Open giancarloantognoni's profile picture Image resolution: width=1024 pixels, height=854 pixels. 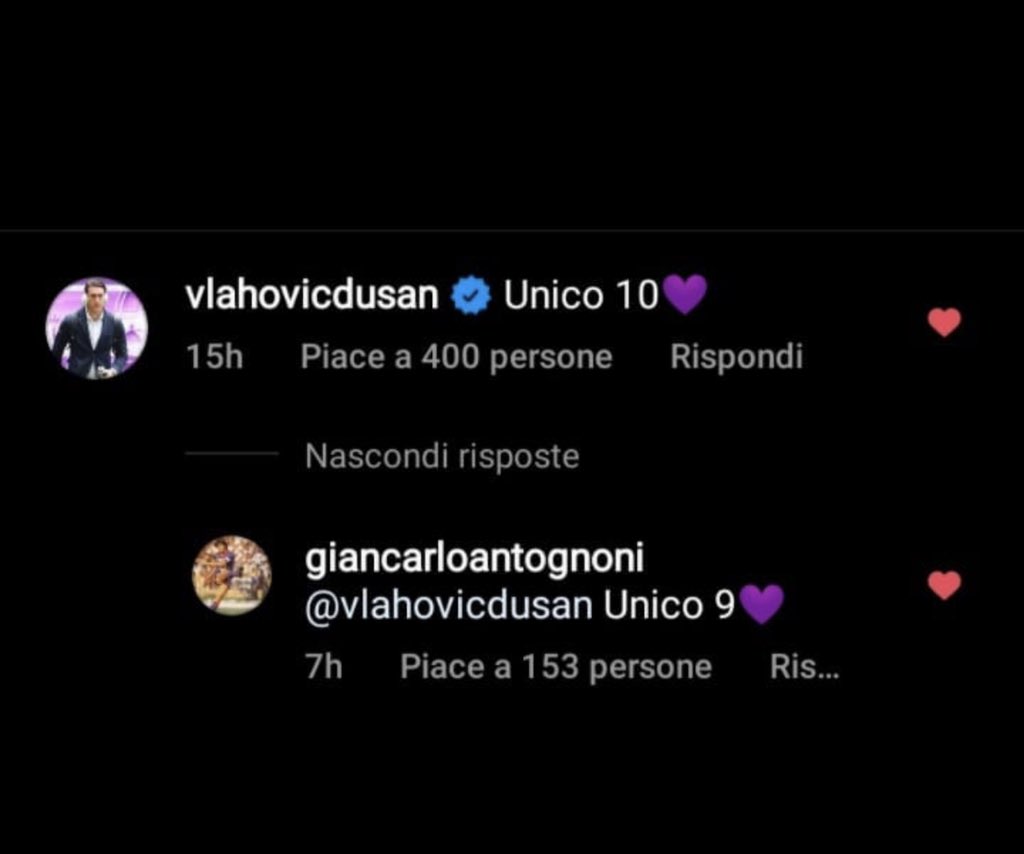click(232, 575)
